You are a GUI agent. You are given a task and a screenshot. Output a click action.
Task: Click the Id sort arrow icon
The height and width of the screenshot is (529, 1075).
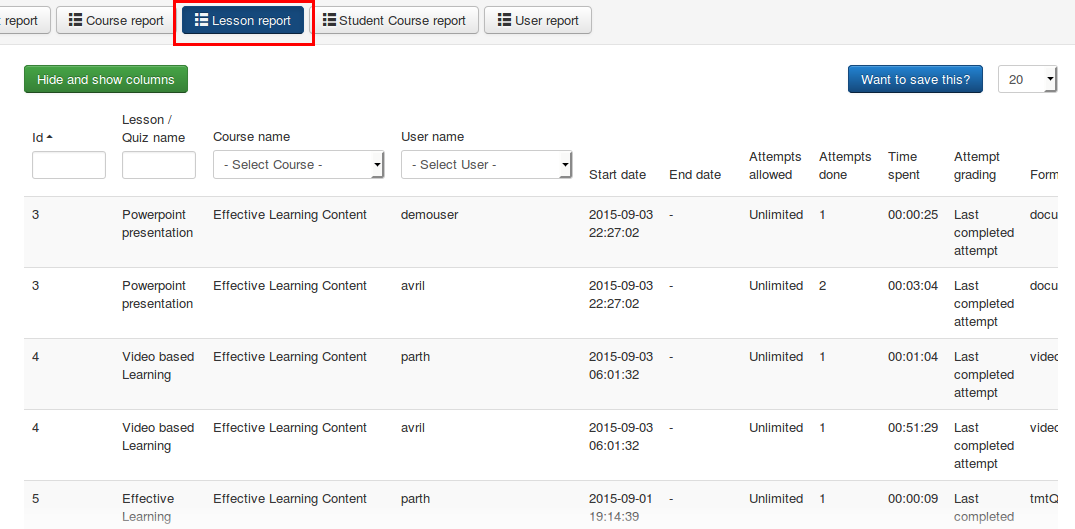(x=50, y=137)
